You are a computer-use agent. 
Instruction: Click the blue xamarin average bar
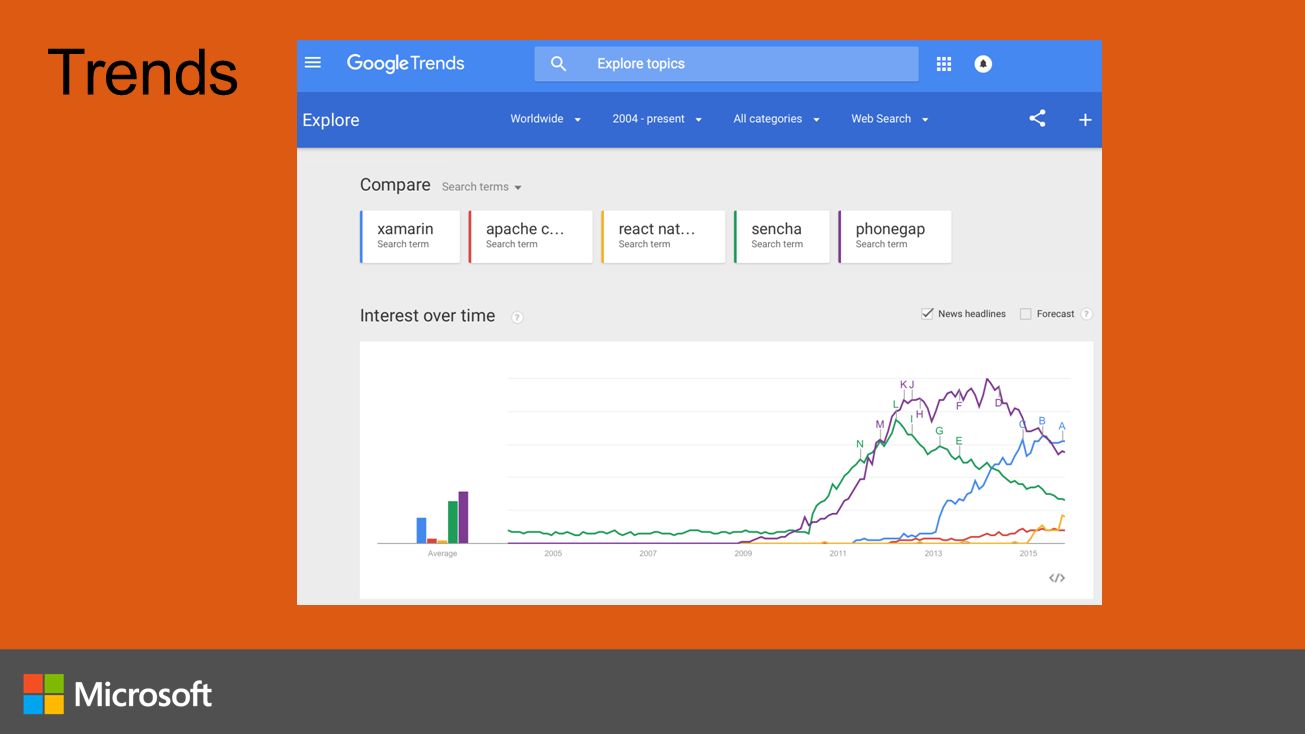[422, 530]
